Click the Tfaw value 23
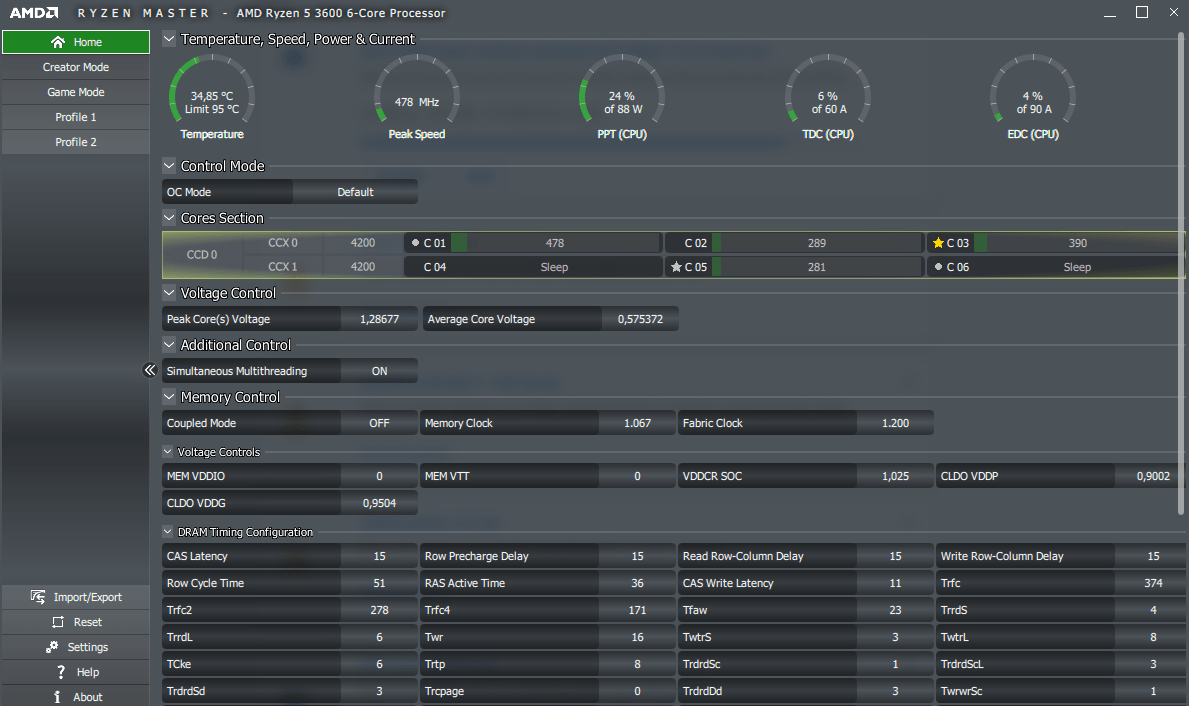The image size is (1189, 706). pyautogui.click(x=895, y=610)
